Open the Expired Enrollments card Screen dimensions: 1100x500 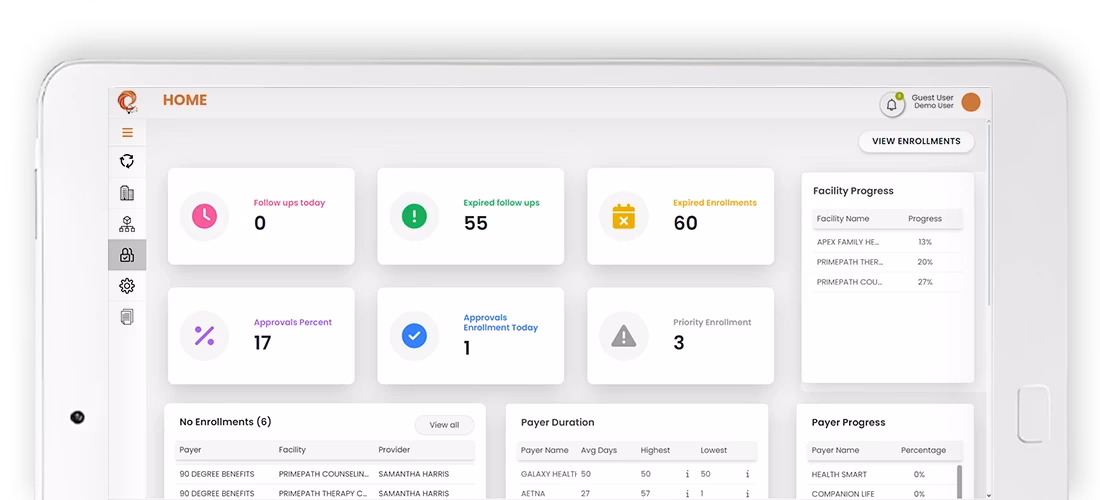coord(680,216)
